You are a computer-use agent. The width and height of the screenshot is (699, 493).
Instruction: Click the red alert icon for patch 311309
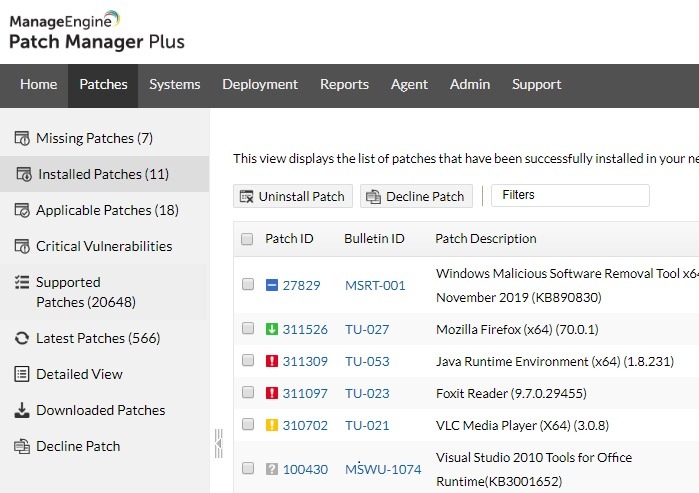(272, 361)
